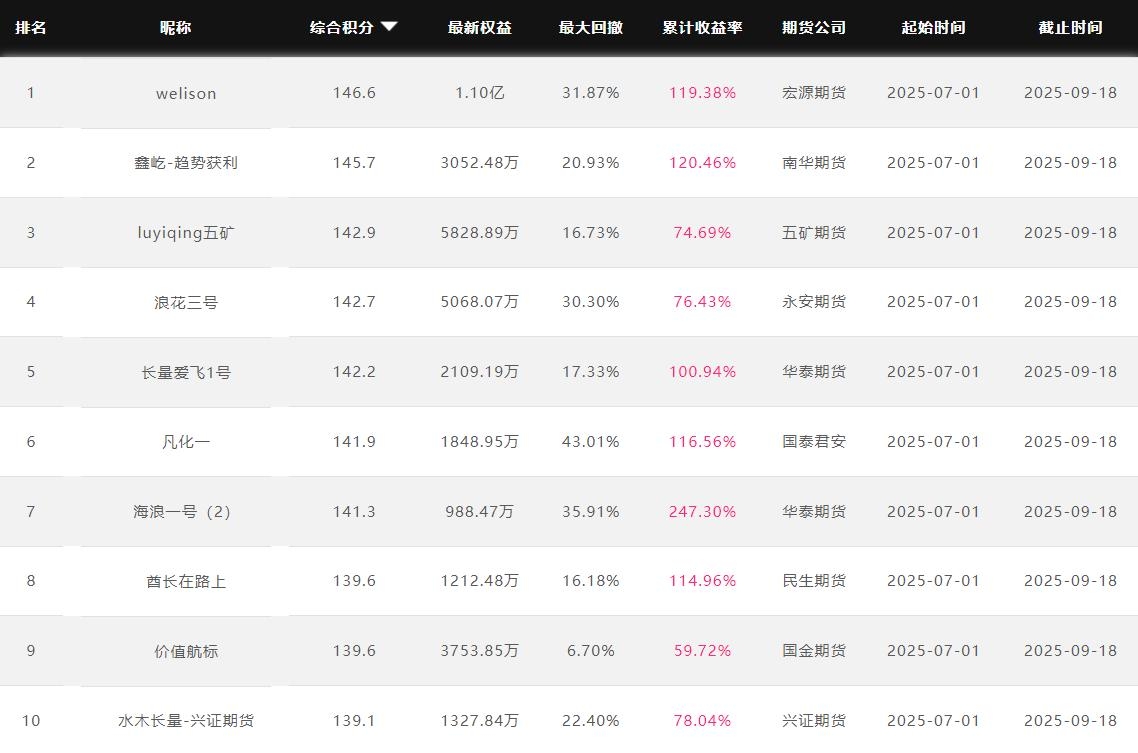Open the welison trader profile

click(186, 93)
